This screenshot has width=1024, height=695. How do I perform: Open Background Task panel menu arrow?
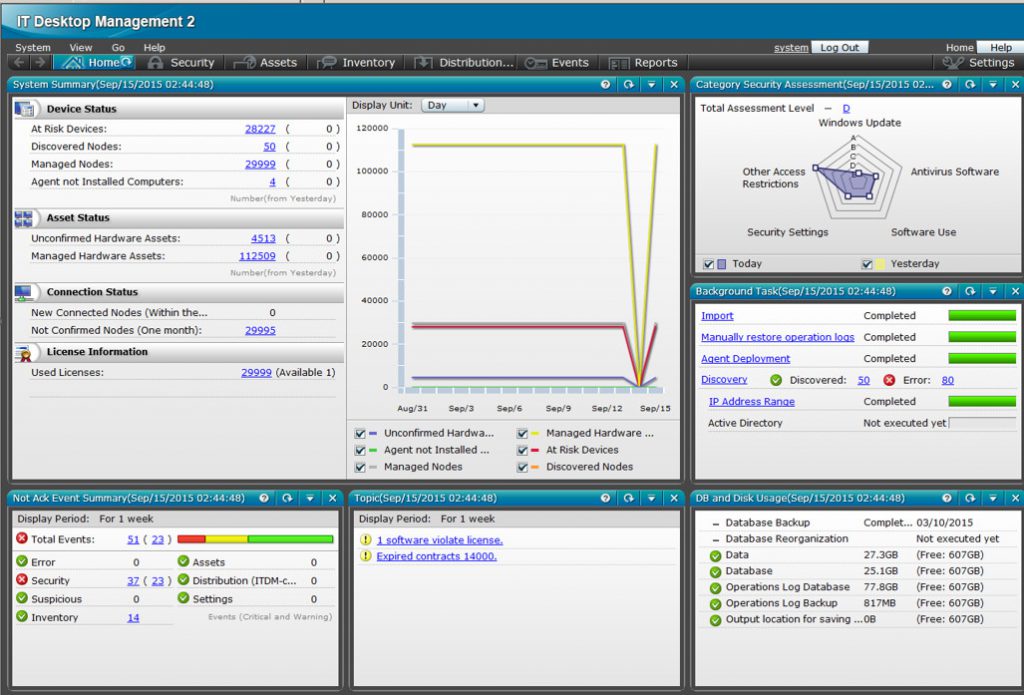coord(993,291)
